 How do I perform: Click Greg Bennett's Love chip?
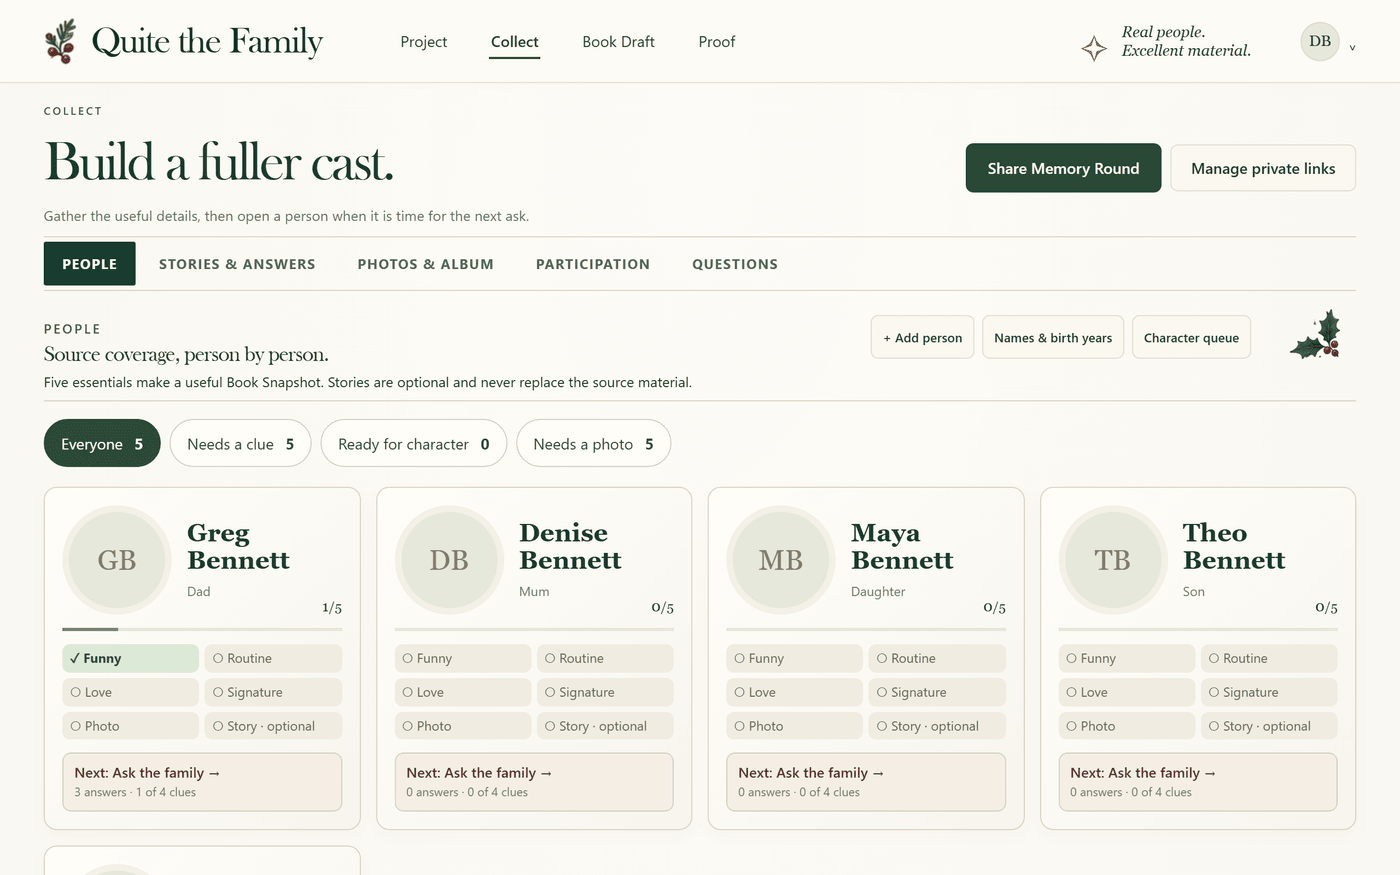[x=131, y=692]
